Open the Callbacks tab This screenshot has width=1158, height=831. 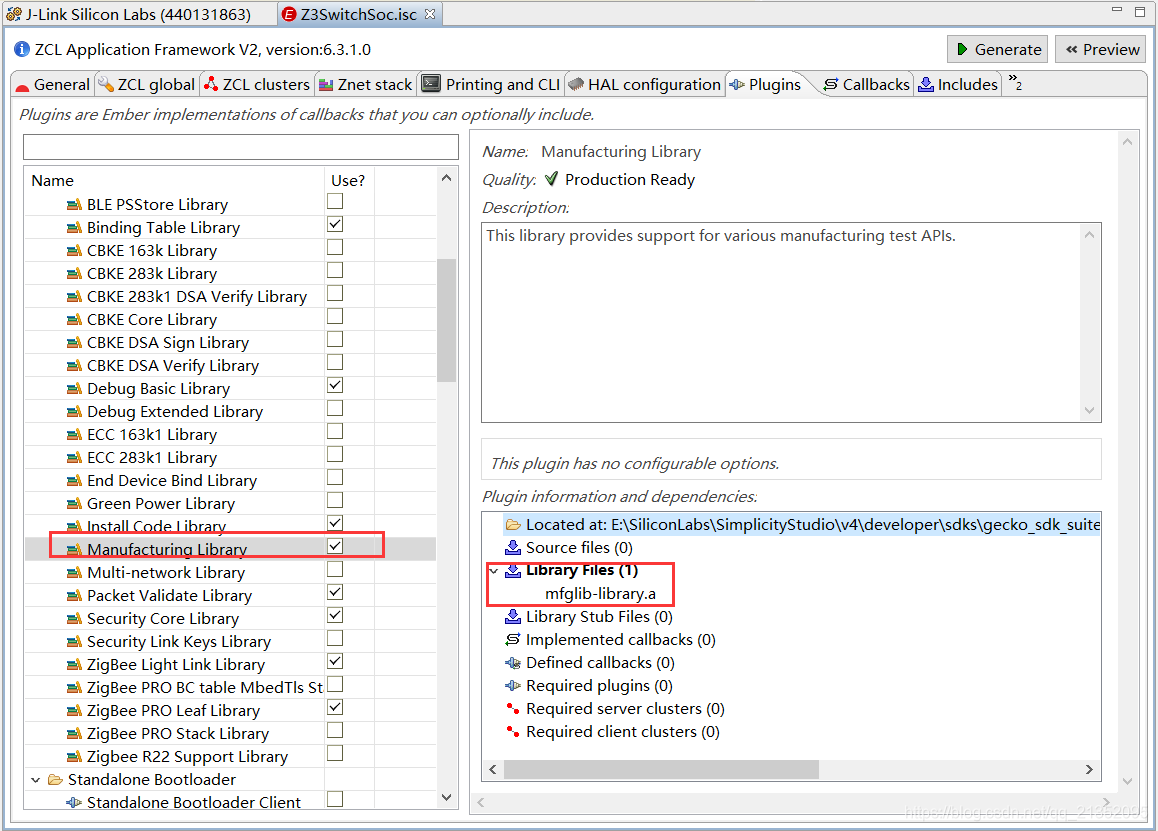[x=867, y=85]
